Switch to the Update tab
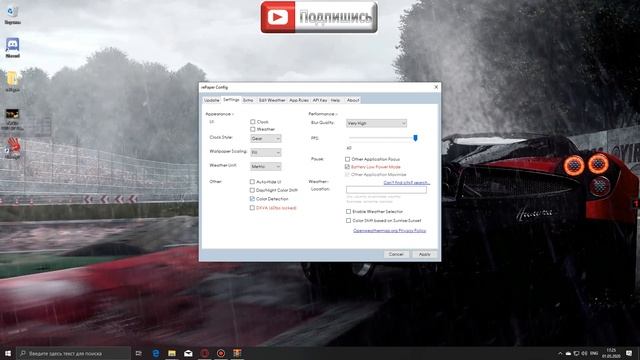 click(x=211, y=100)
